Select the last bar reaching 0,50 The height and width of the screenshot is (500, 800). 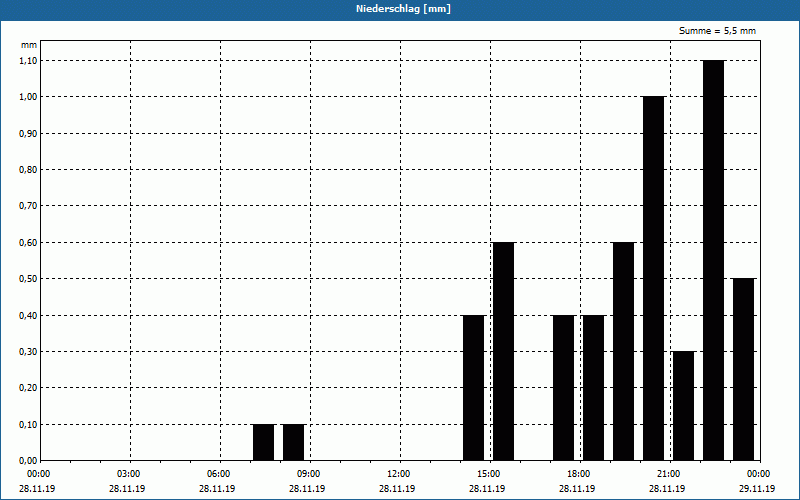pyautogui.click(x=743, y=369)
